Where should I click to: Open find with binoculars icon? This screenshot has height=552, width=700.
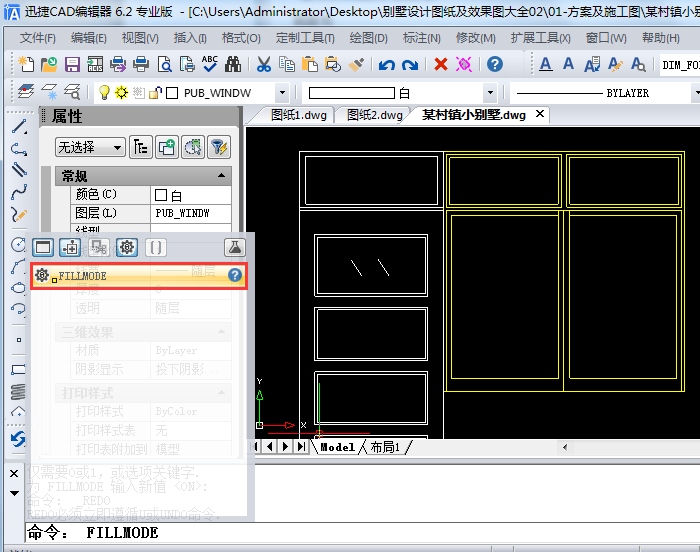coord(233,65)
